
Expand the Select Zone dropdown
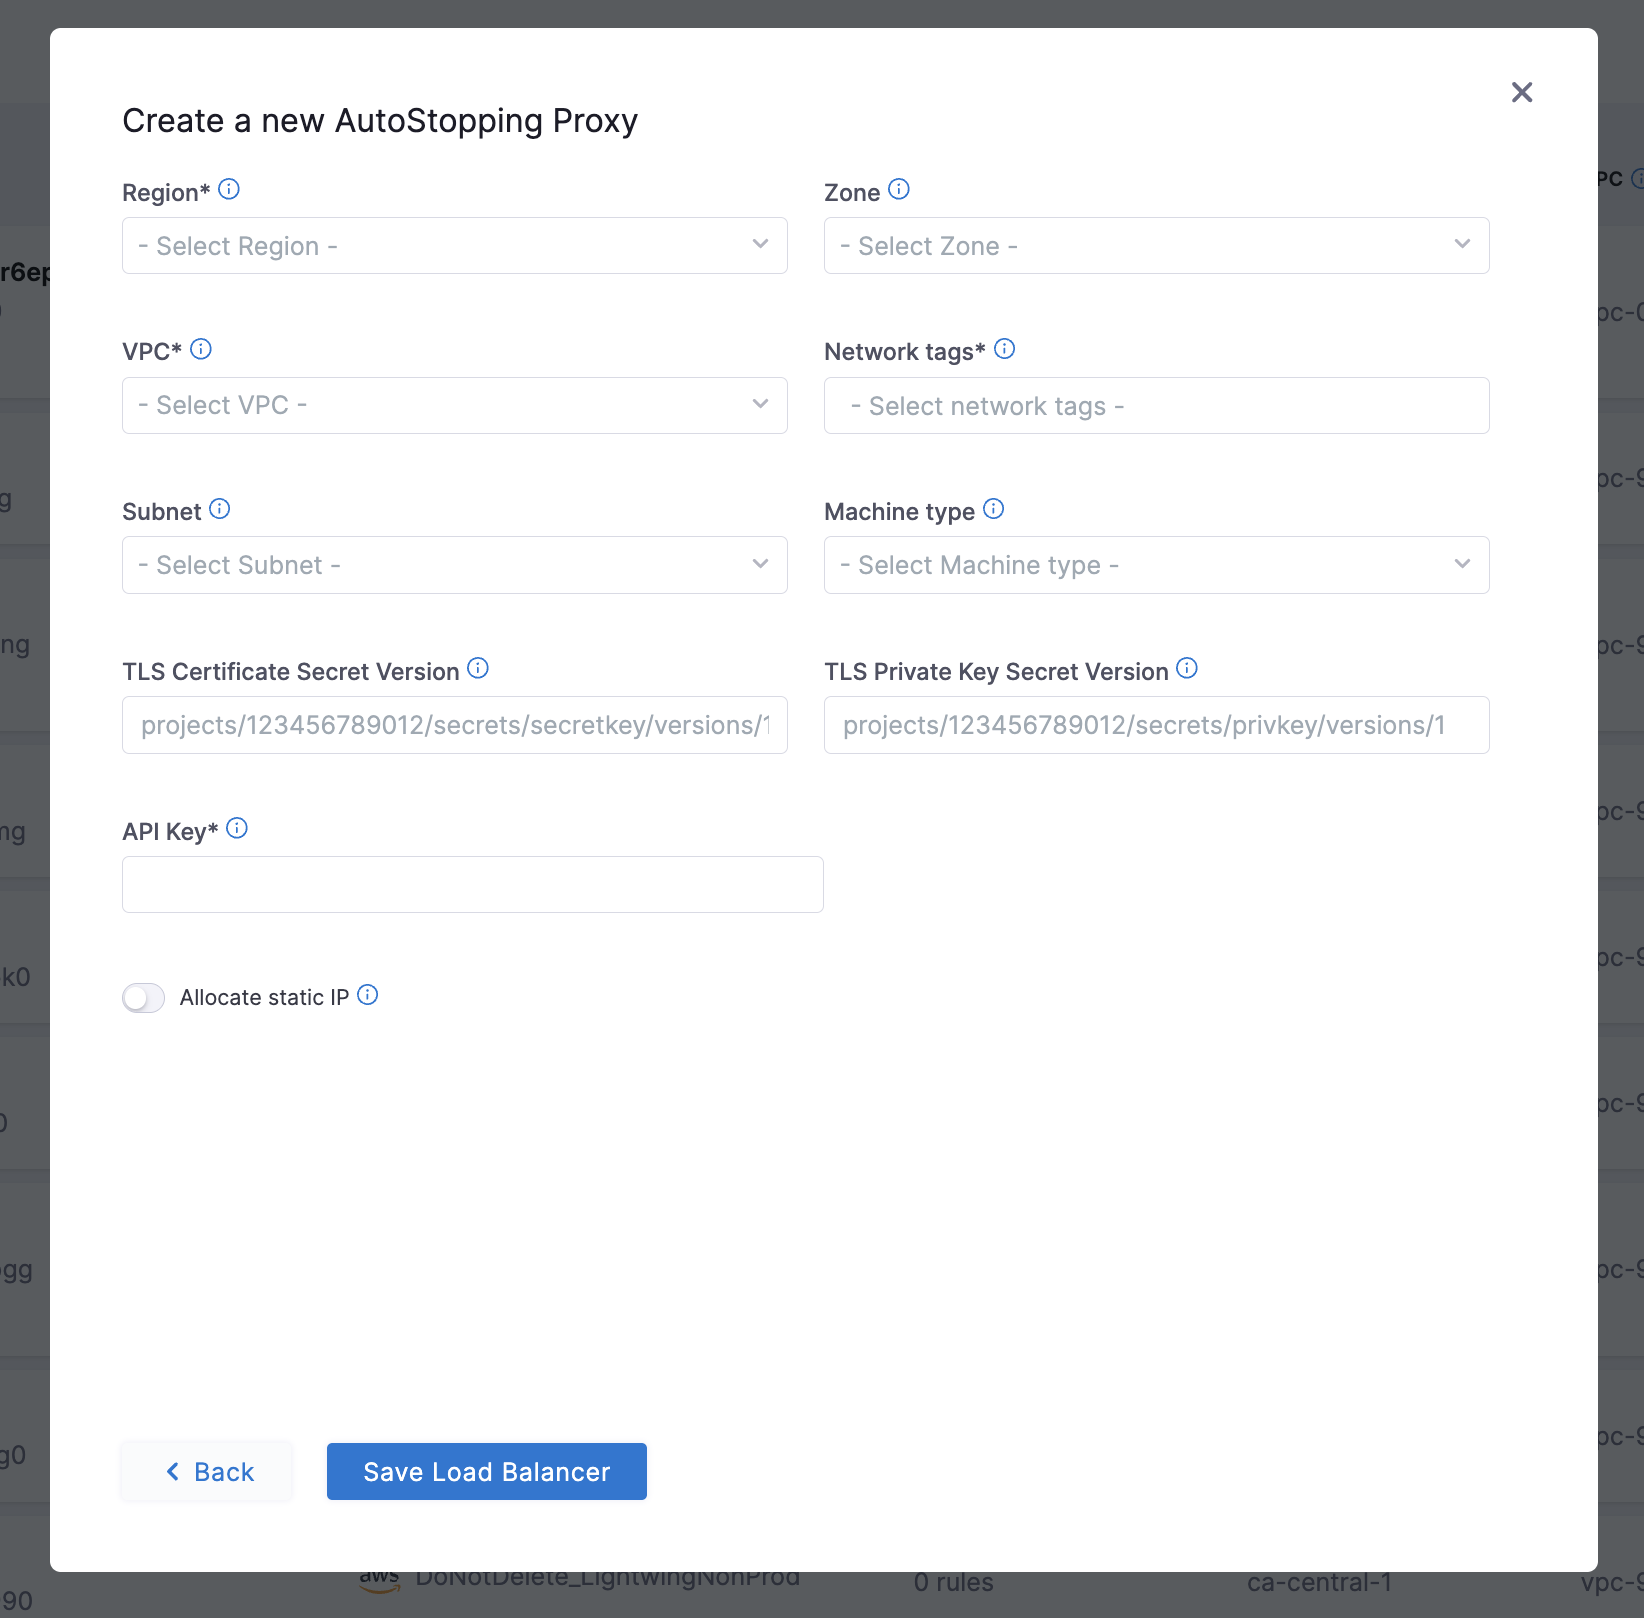pyautogui.click(x=1157, y=246)
